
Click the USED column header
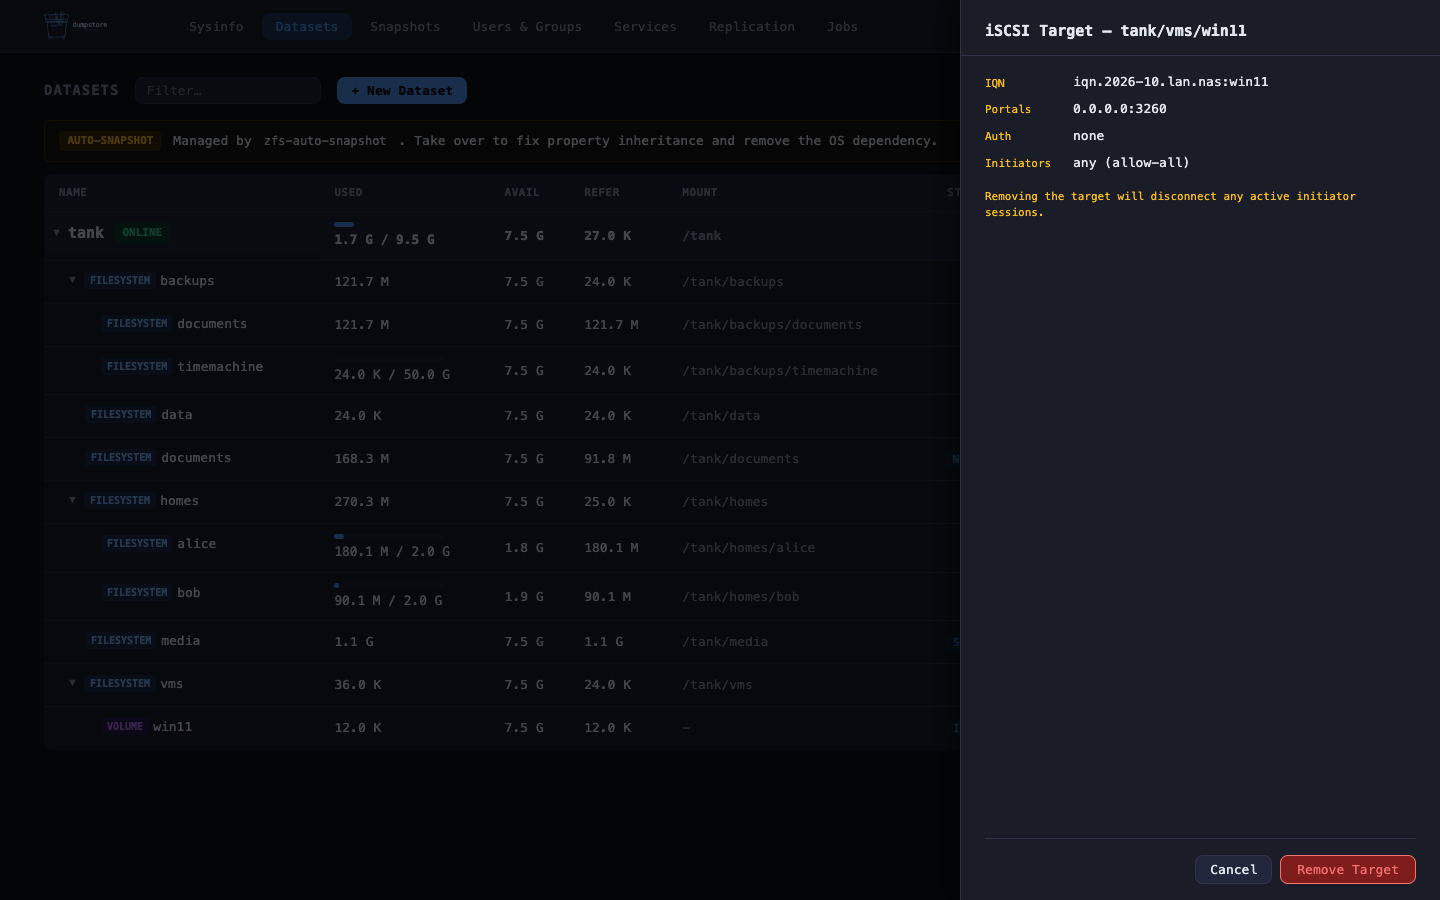point(349,192)
